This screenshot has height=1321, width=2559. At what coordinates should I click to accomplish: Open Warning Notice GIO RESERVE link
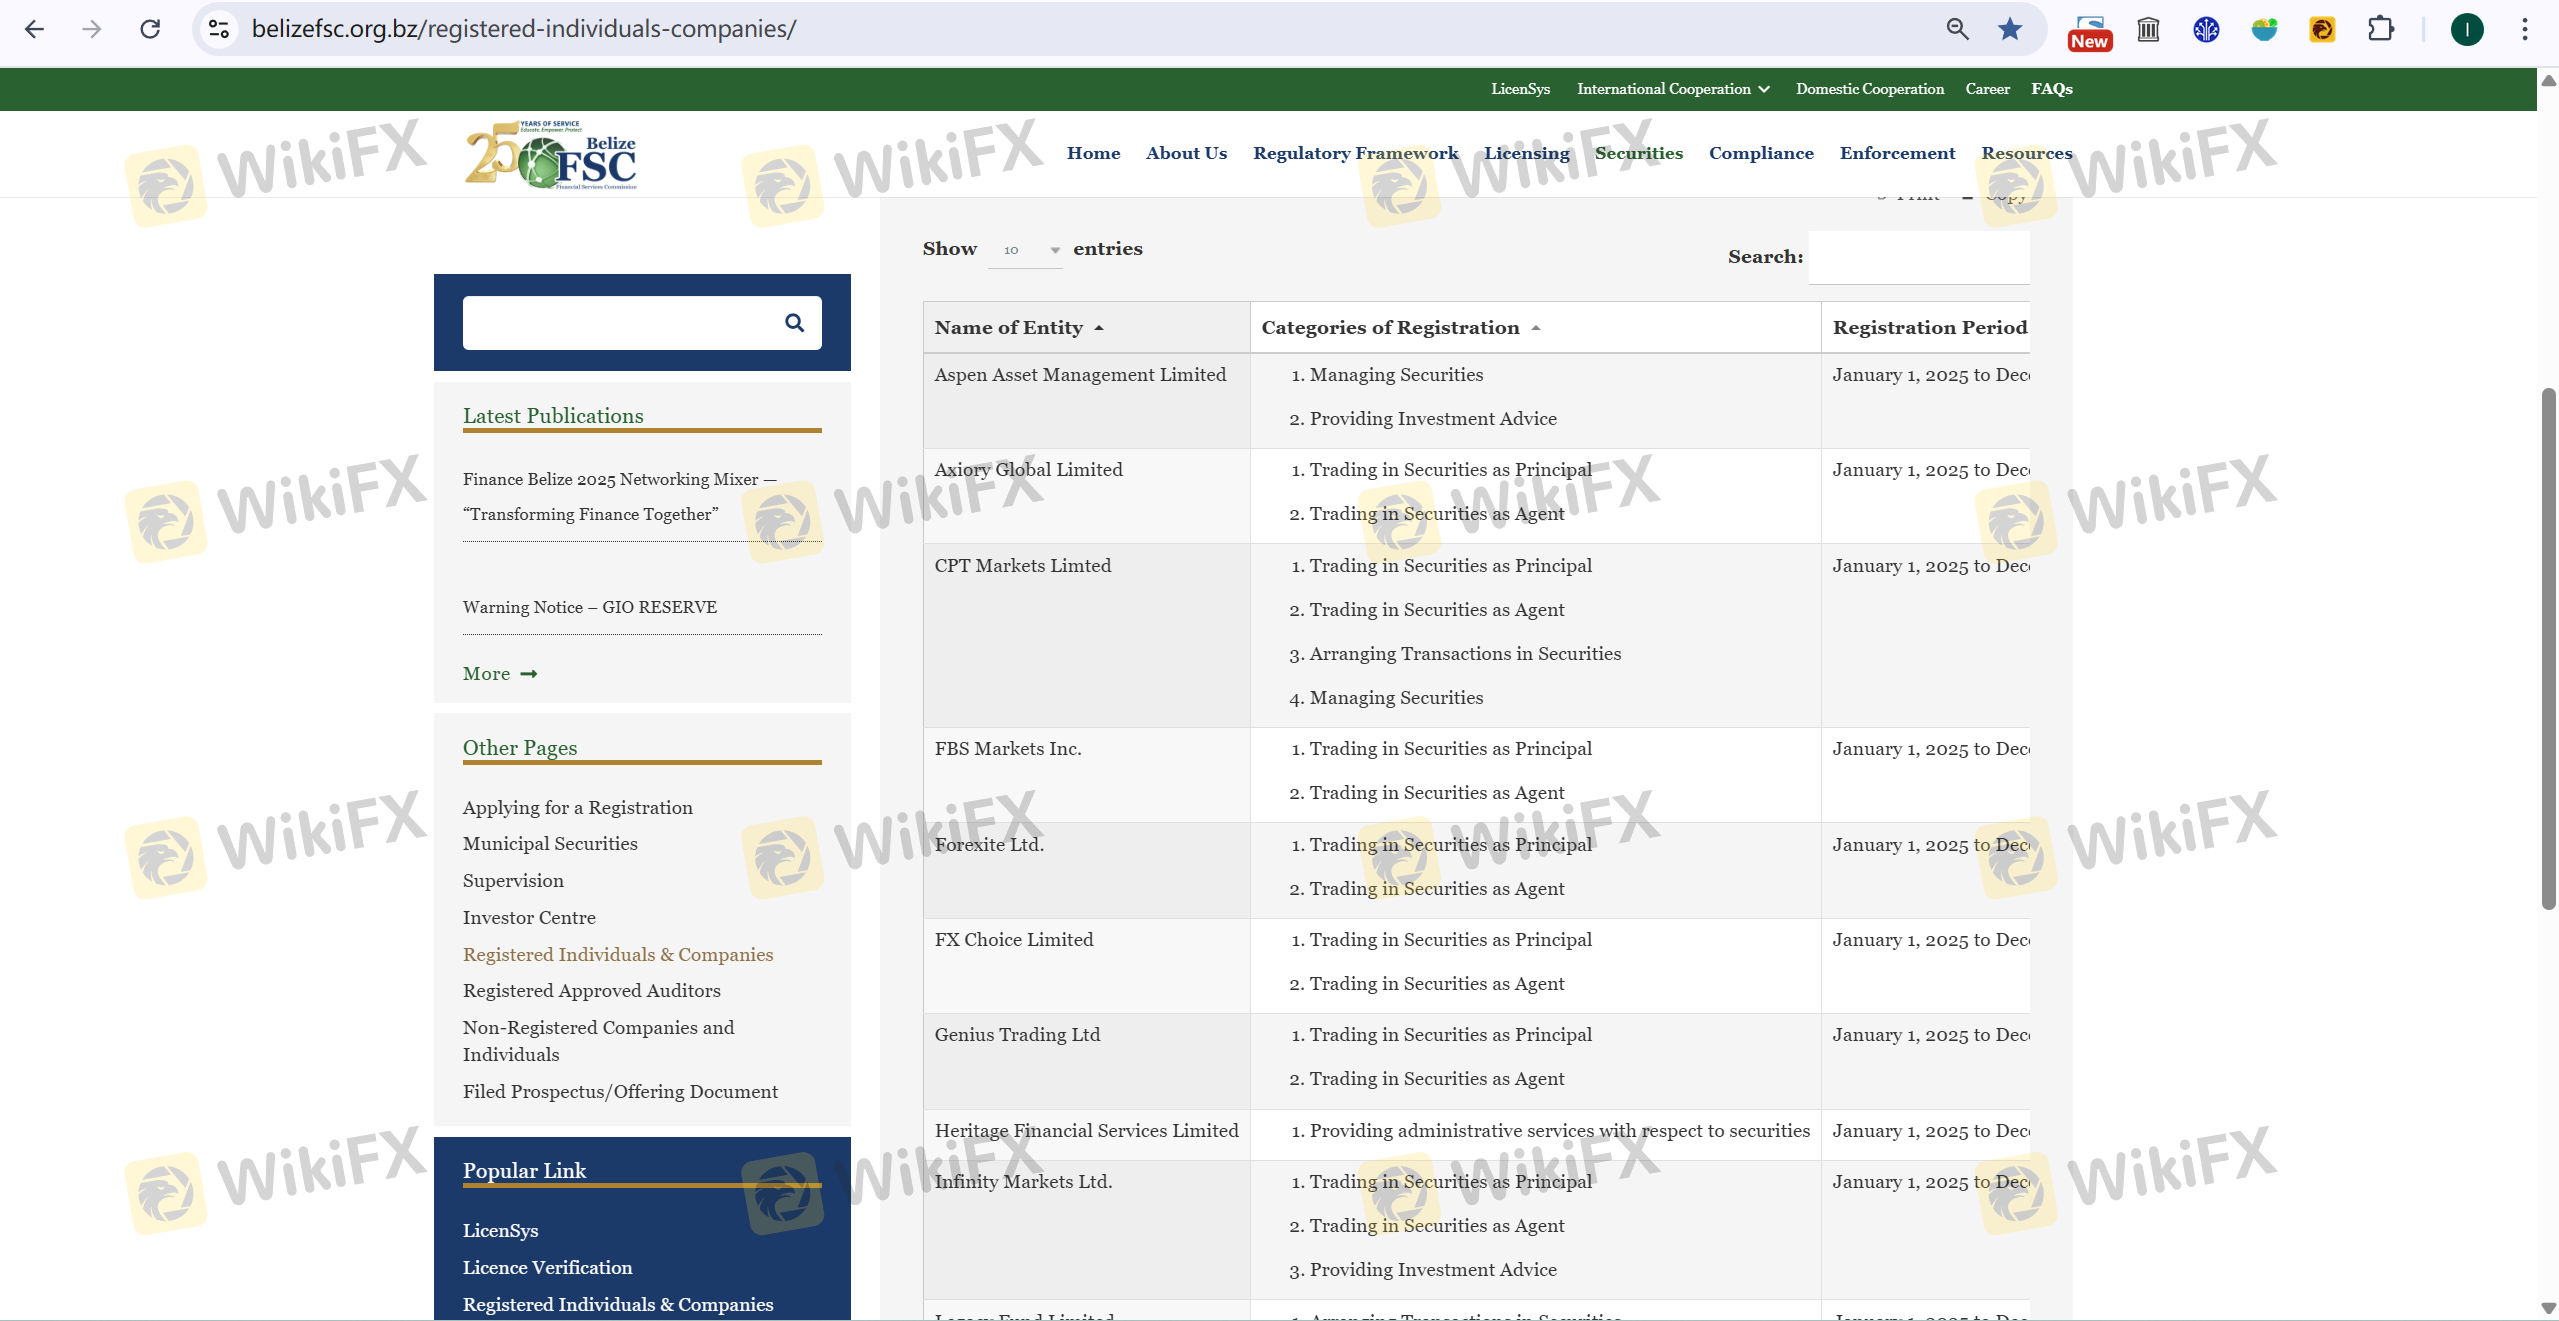click(x=589, y=607)
